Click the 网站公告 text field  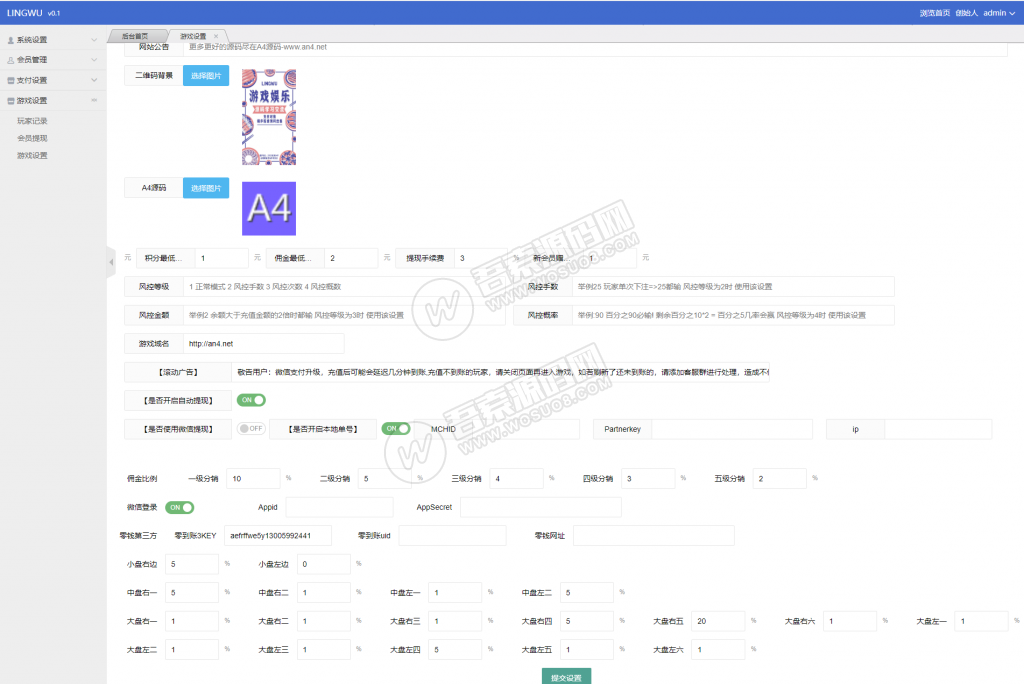[595, 48]
